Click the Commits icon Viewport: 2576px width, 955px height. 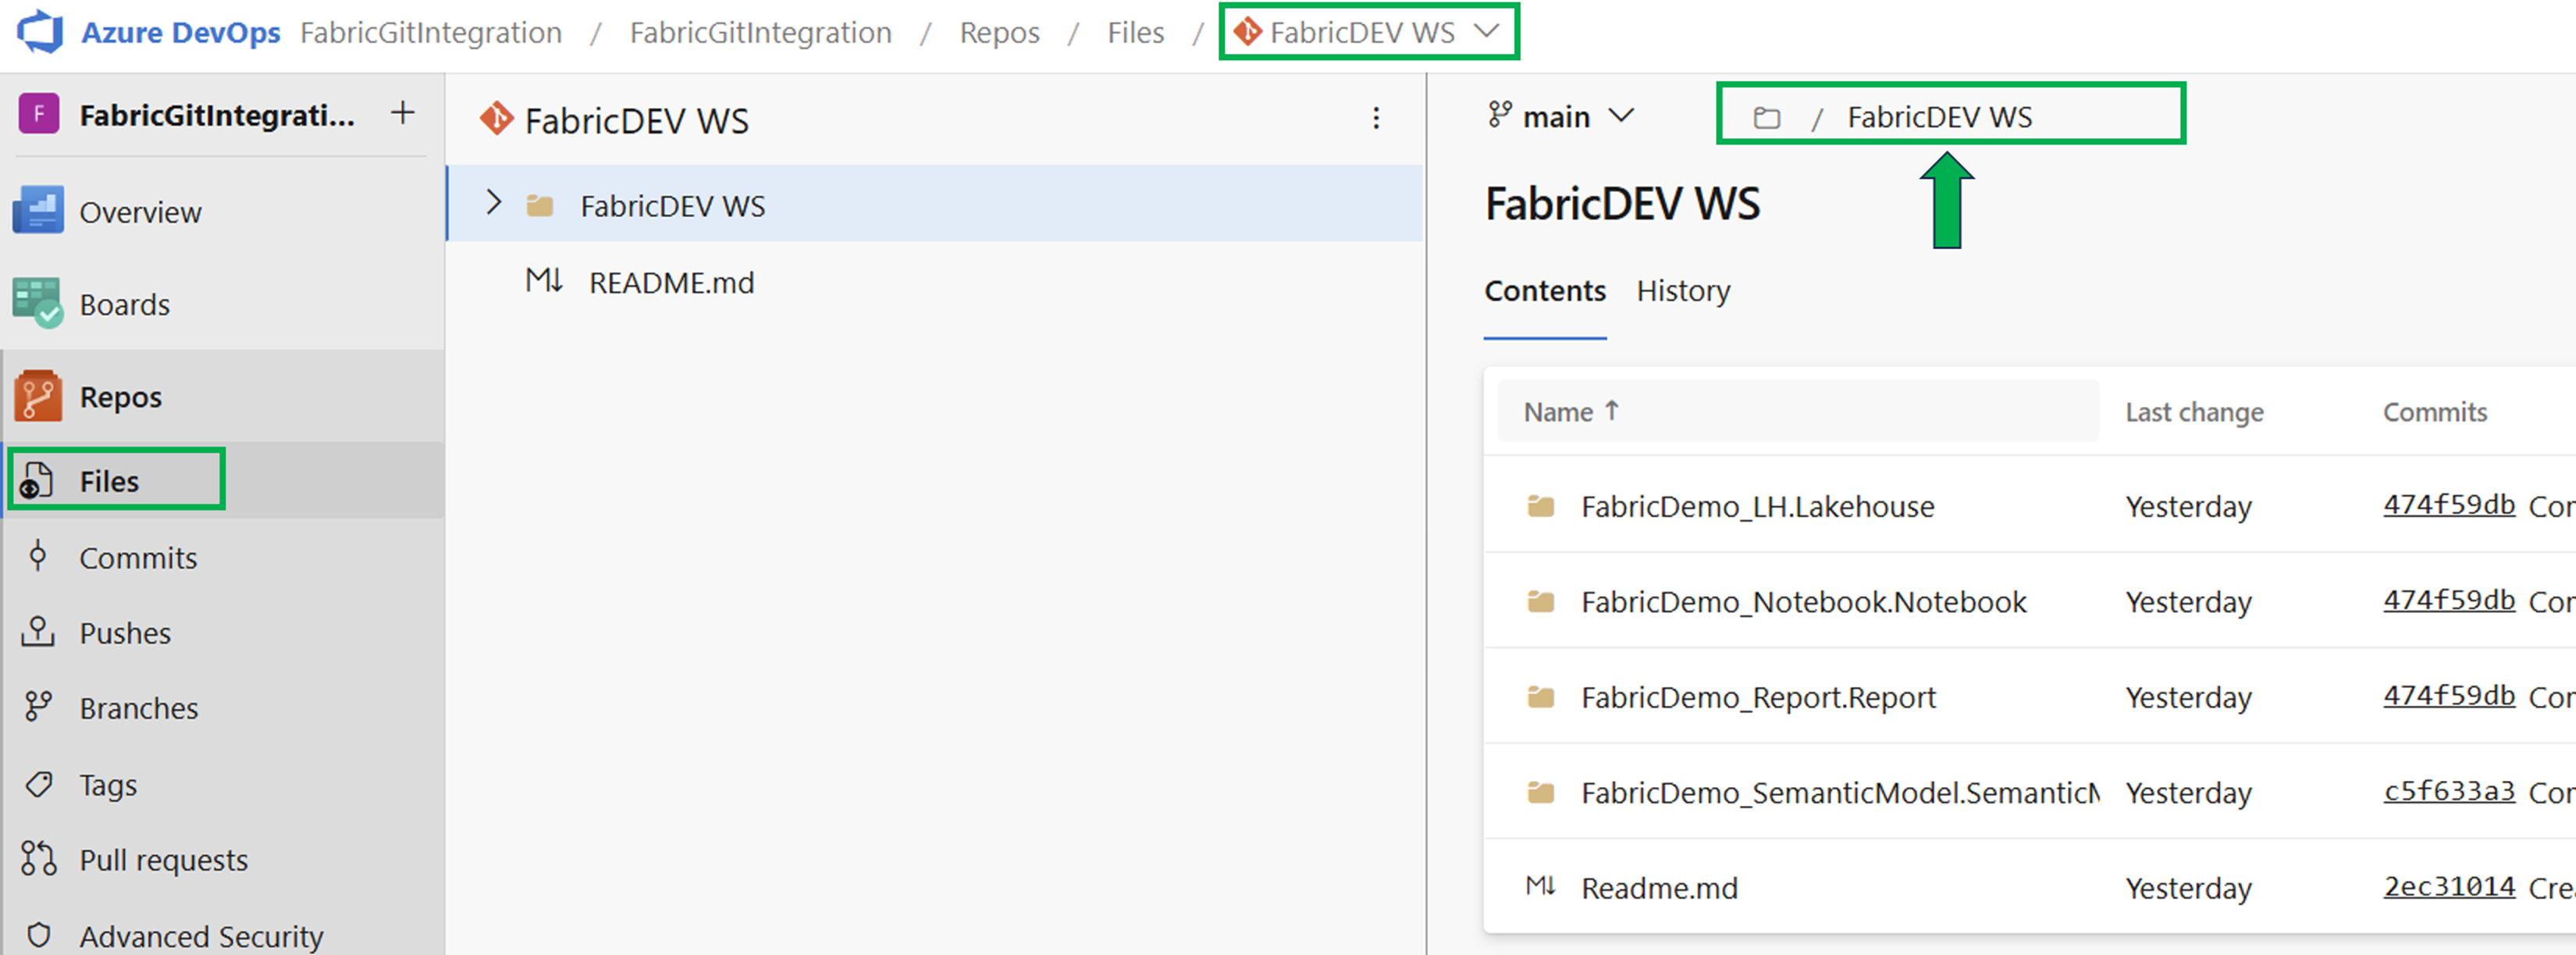coord(38,556)
